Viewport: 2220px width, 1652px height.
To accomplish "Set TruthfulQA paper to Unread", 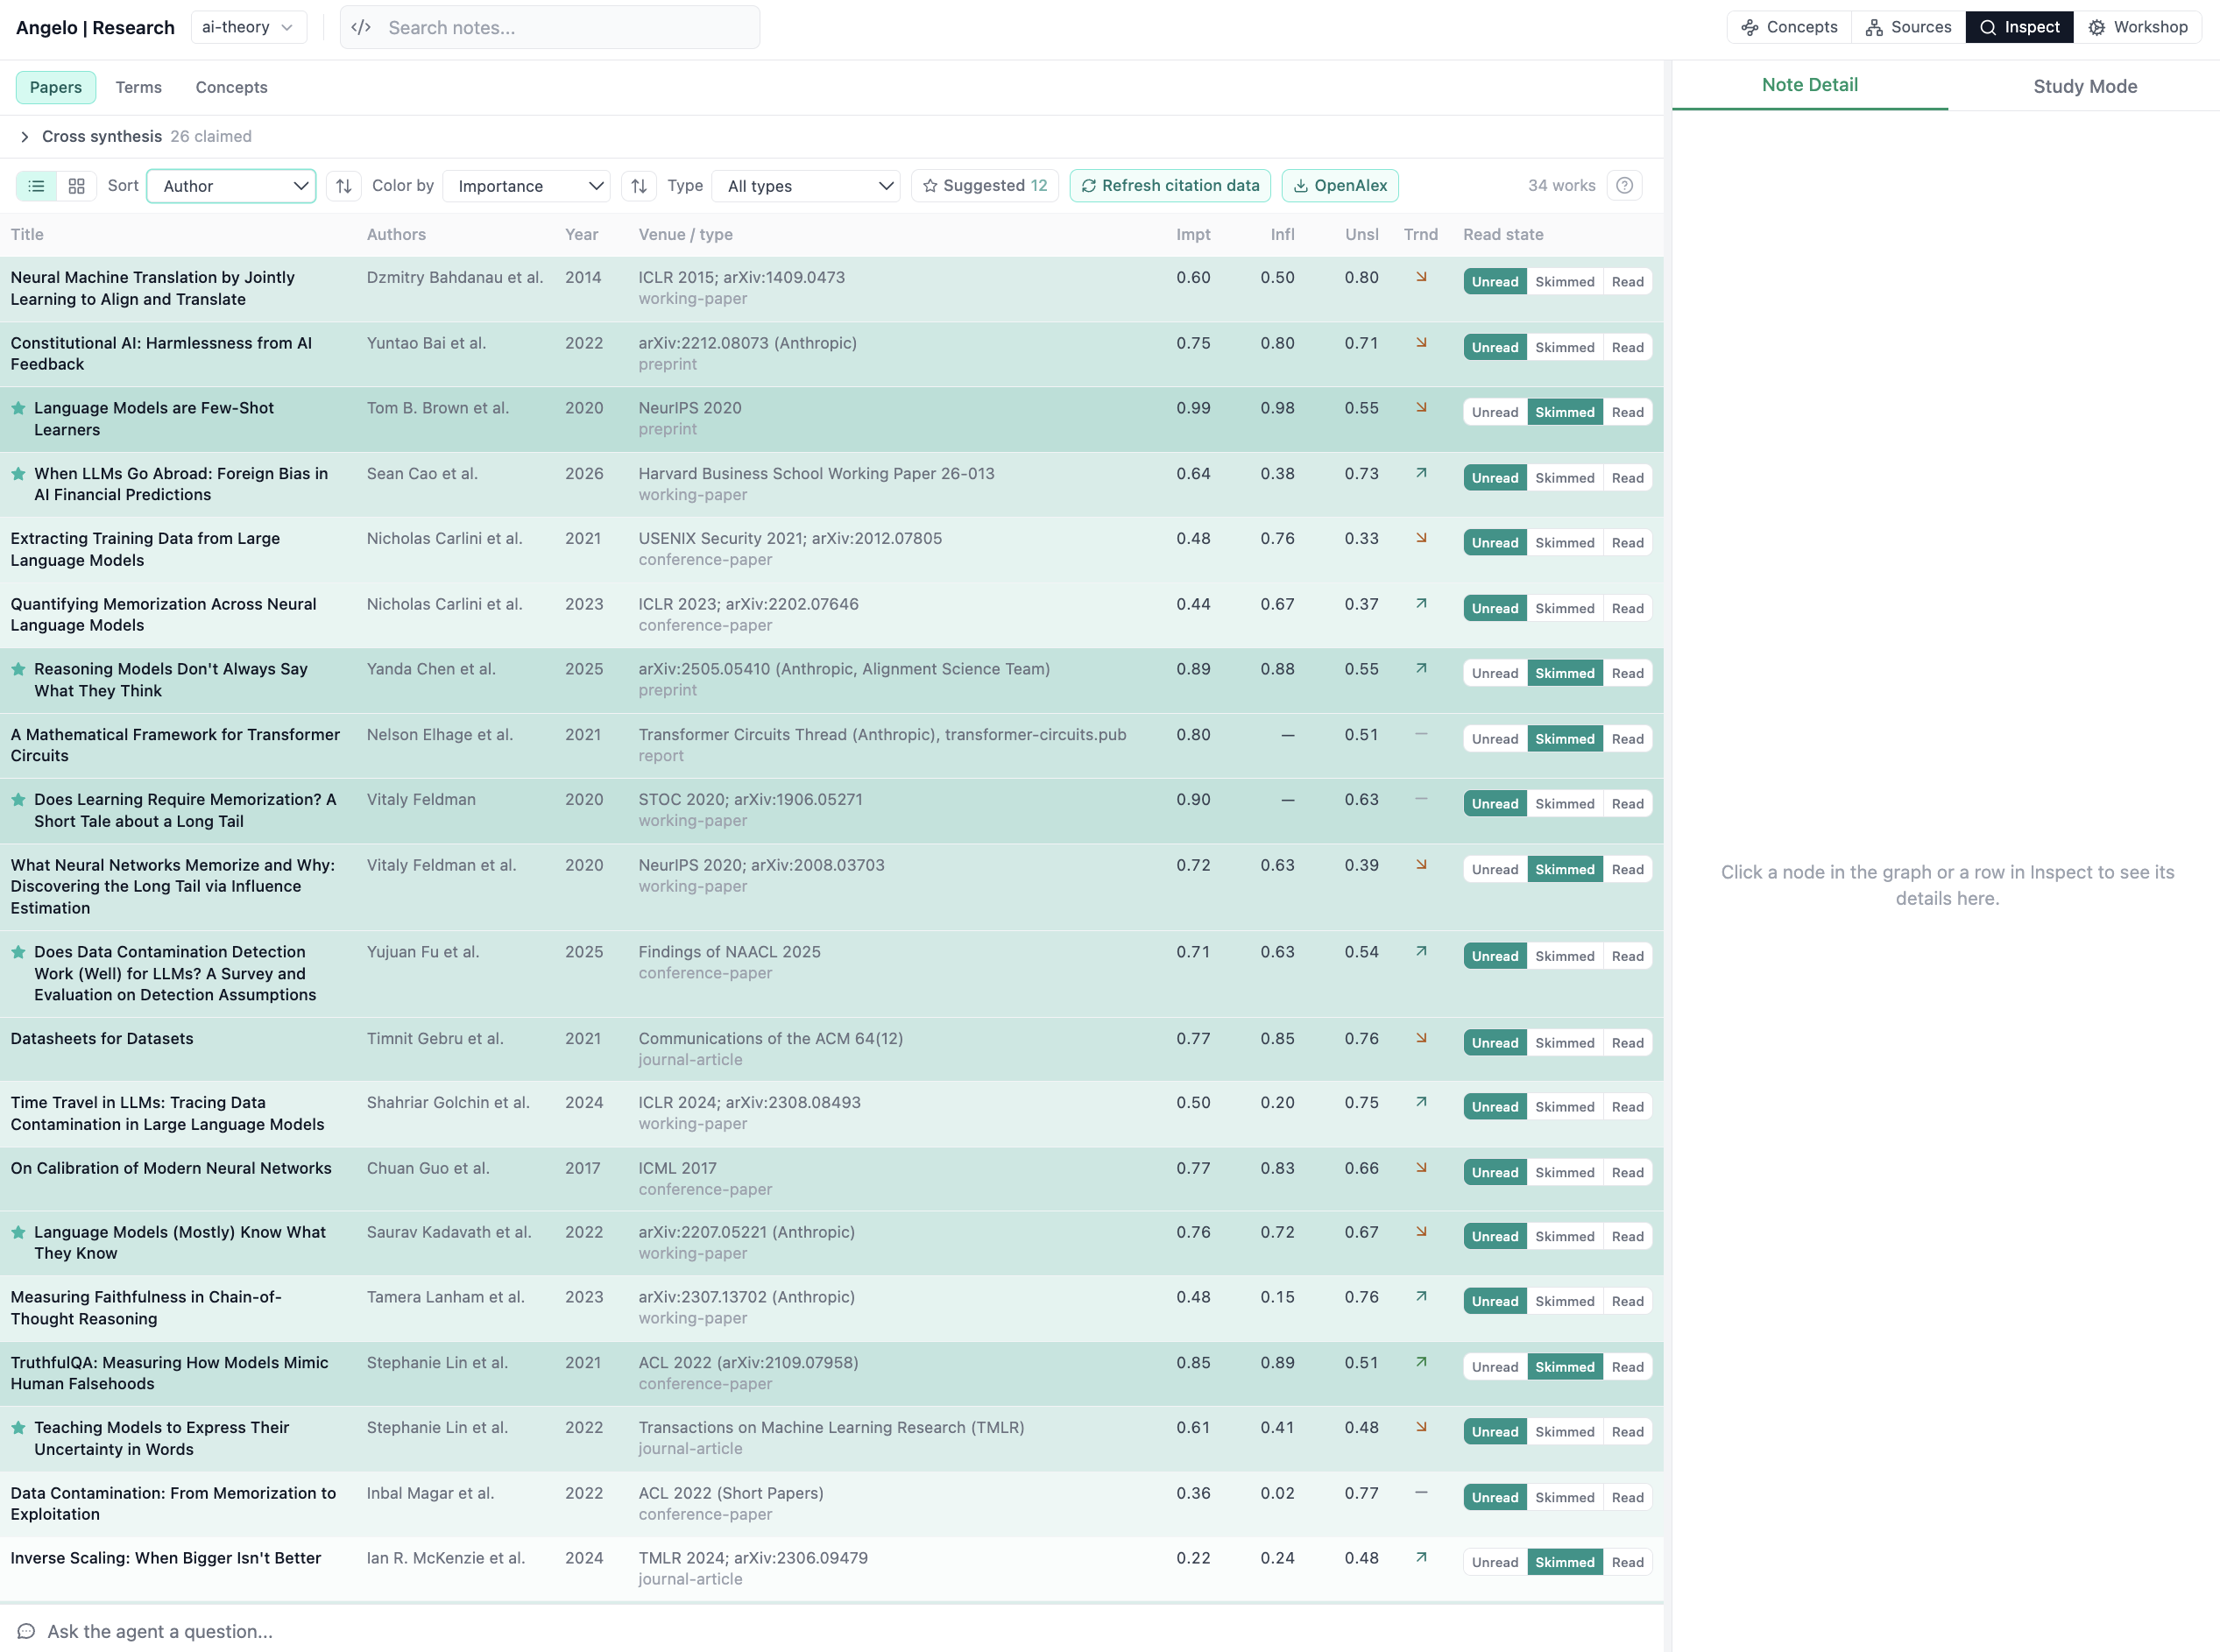I will pyautogui.click(x=1495, y=1367).
